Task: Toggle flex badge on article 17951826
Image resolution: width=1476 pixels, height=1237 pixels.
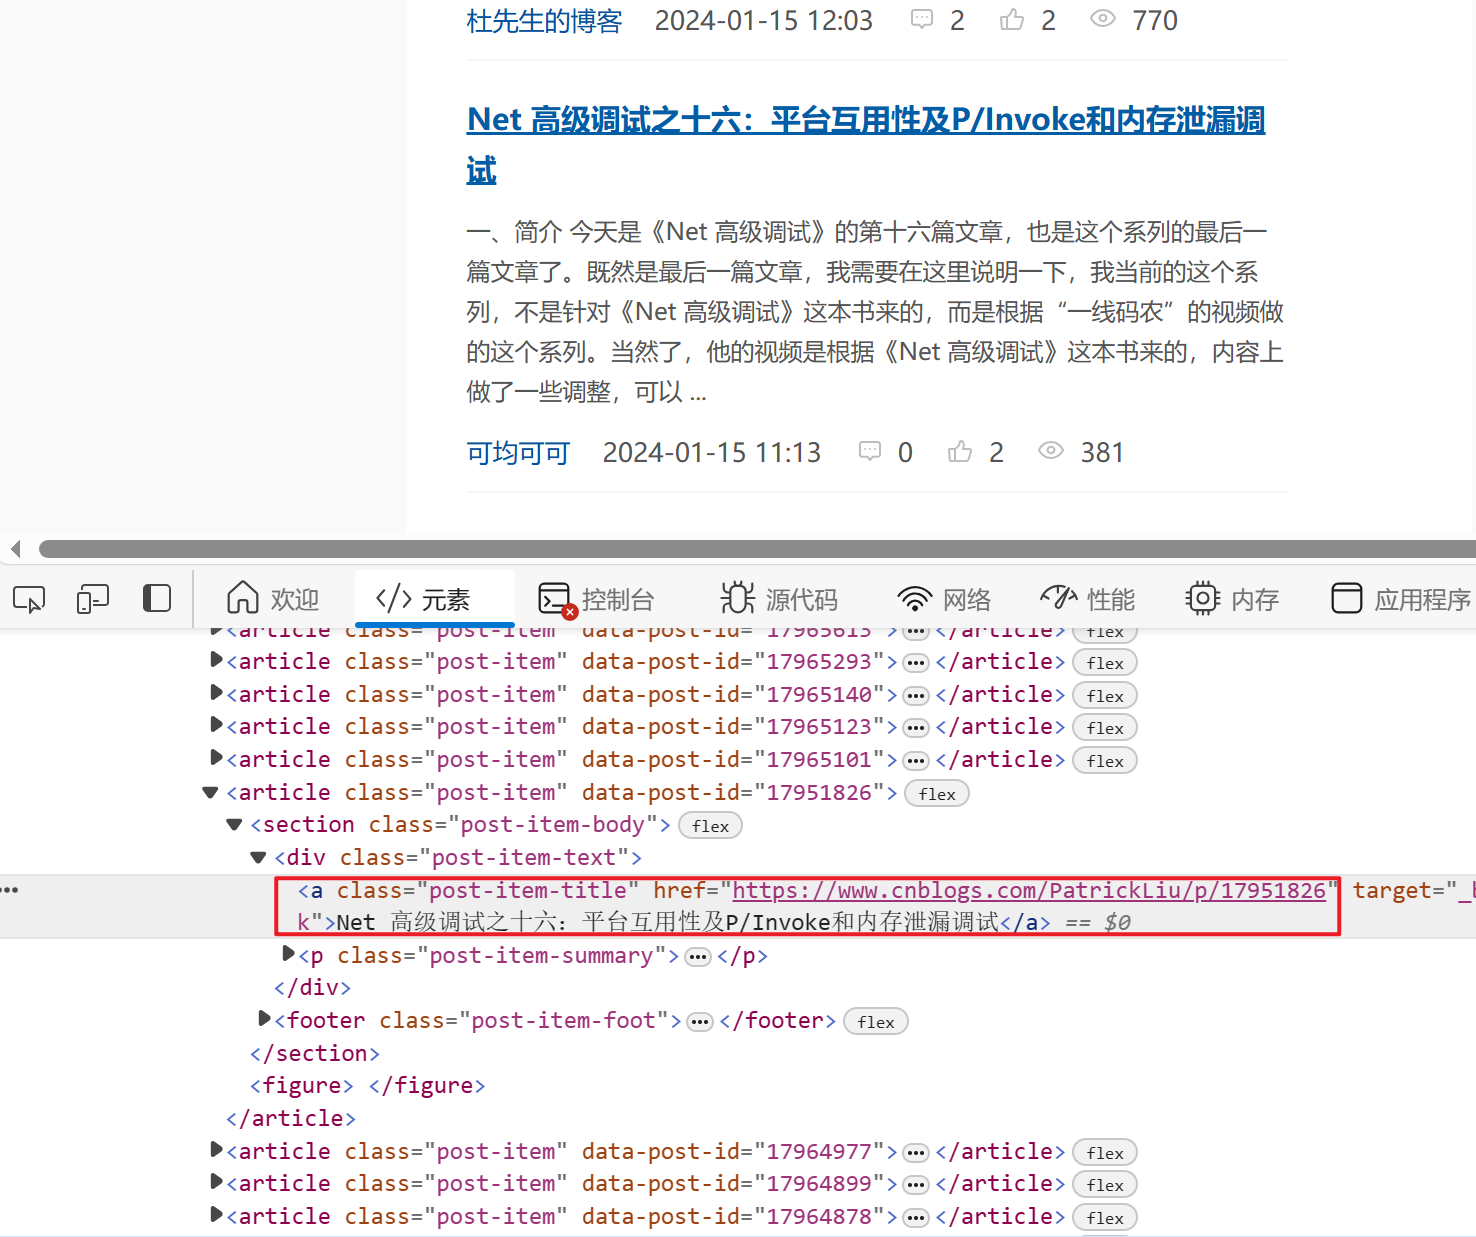Action: (937, 794)
